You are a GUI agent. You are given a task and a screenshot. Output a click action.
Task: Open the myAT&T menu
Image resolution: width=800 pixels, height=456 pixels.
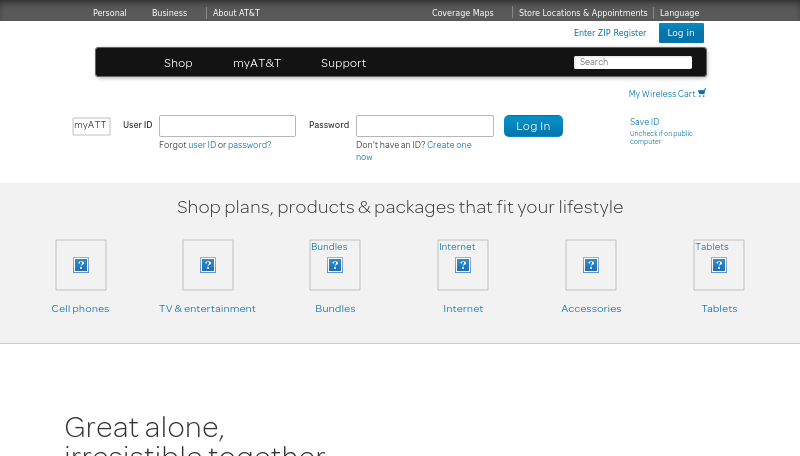pyautogui.click(x=257, y=63)
